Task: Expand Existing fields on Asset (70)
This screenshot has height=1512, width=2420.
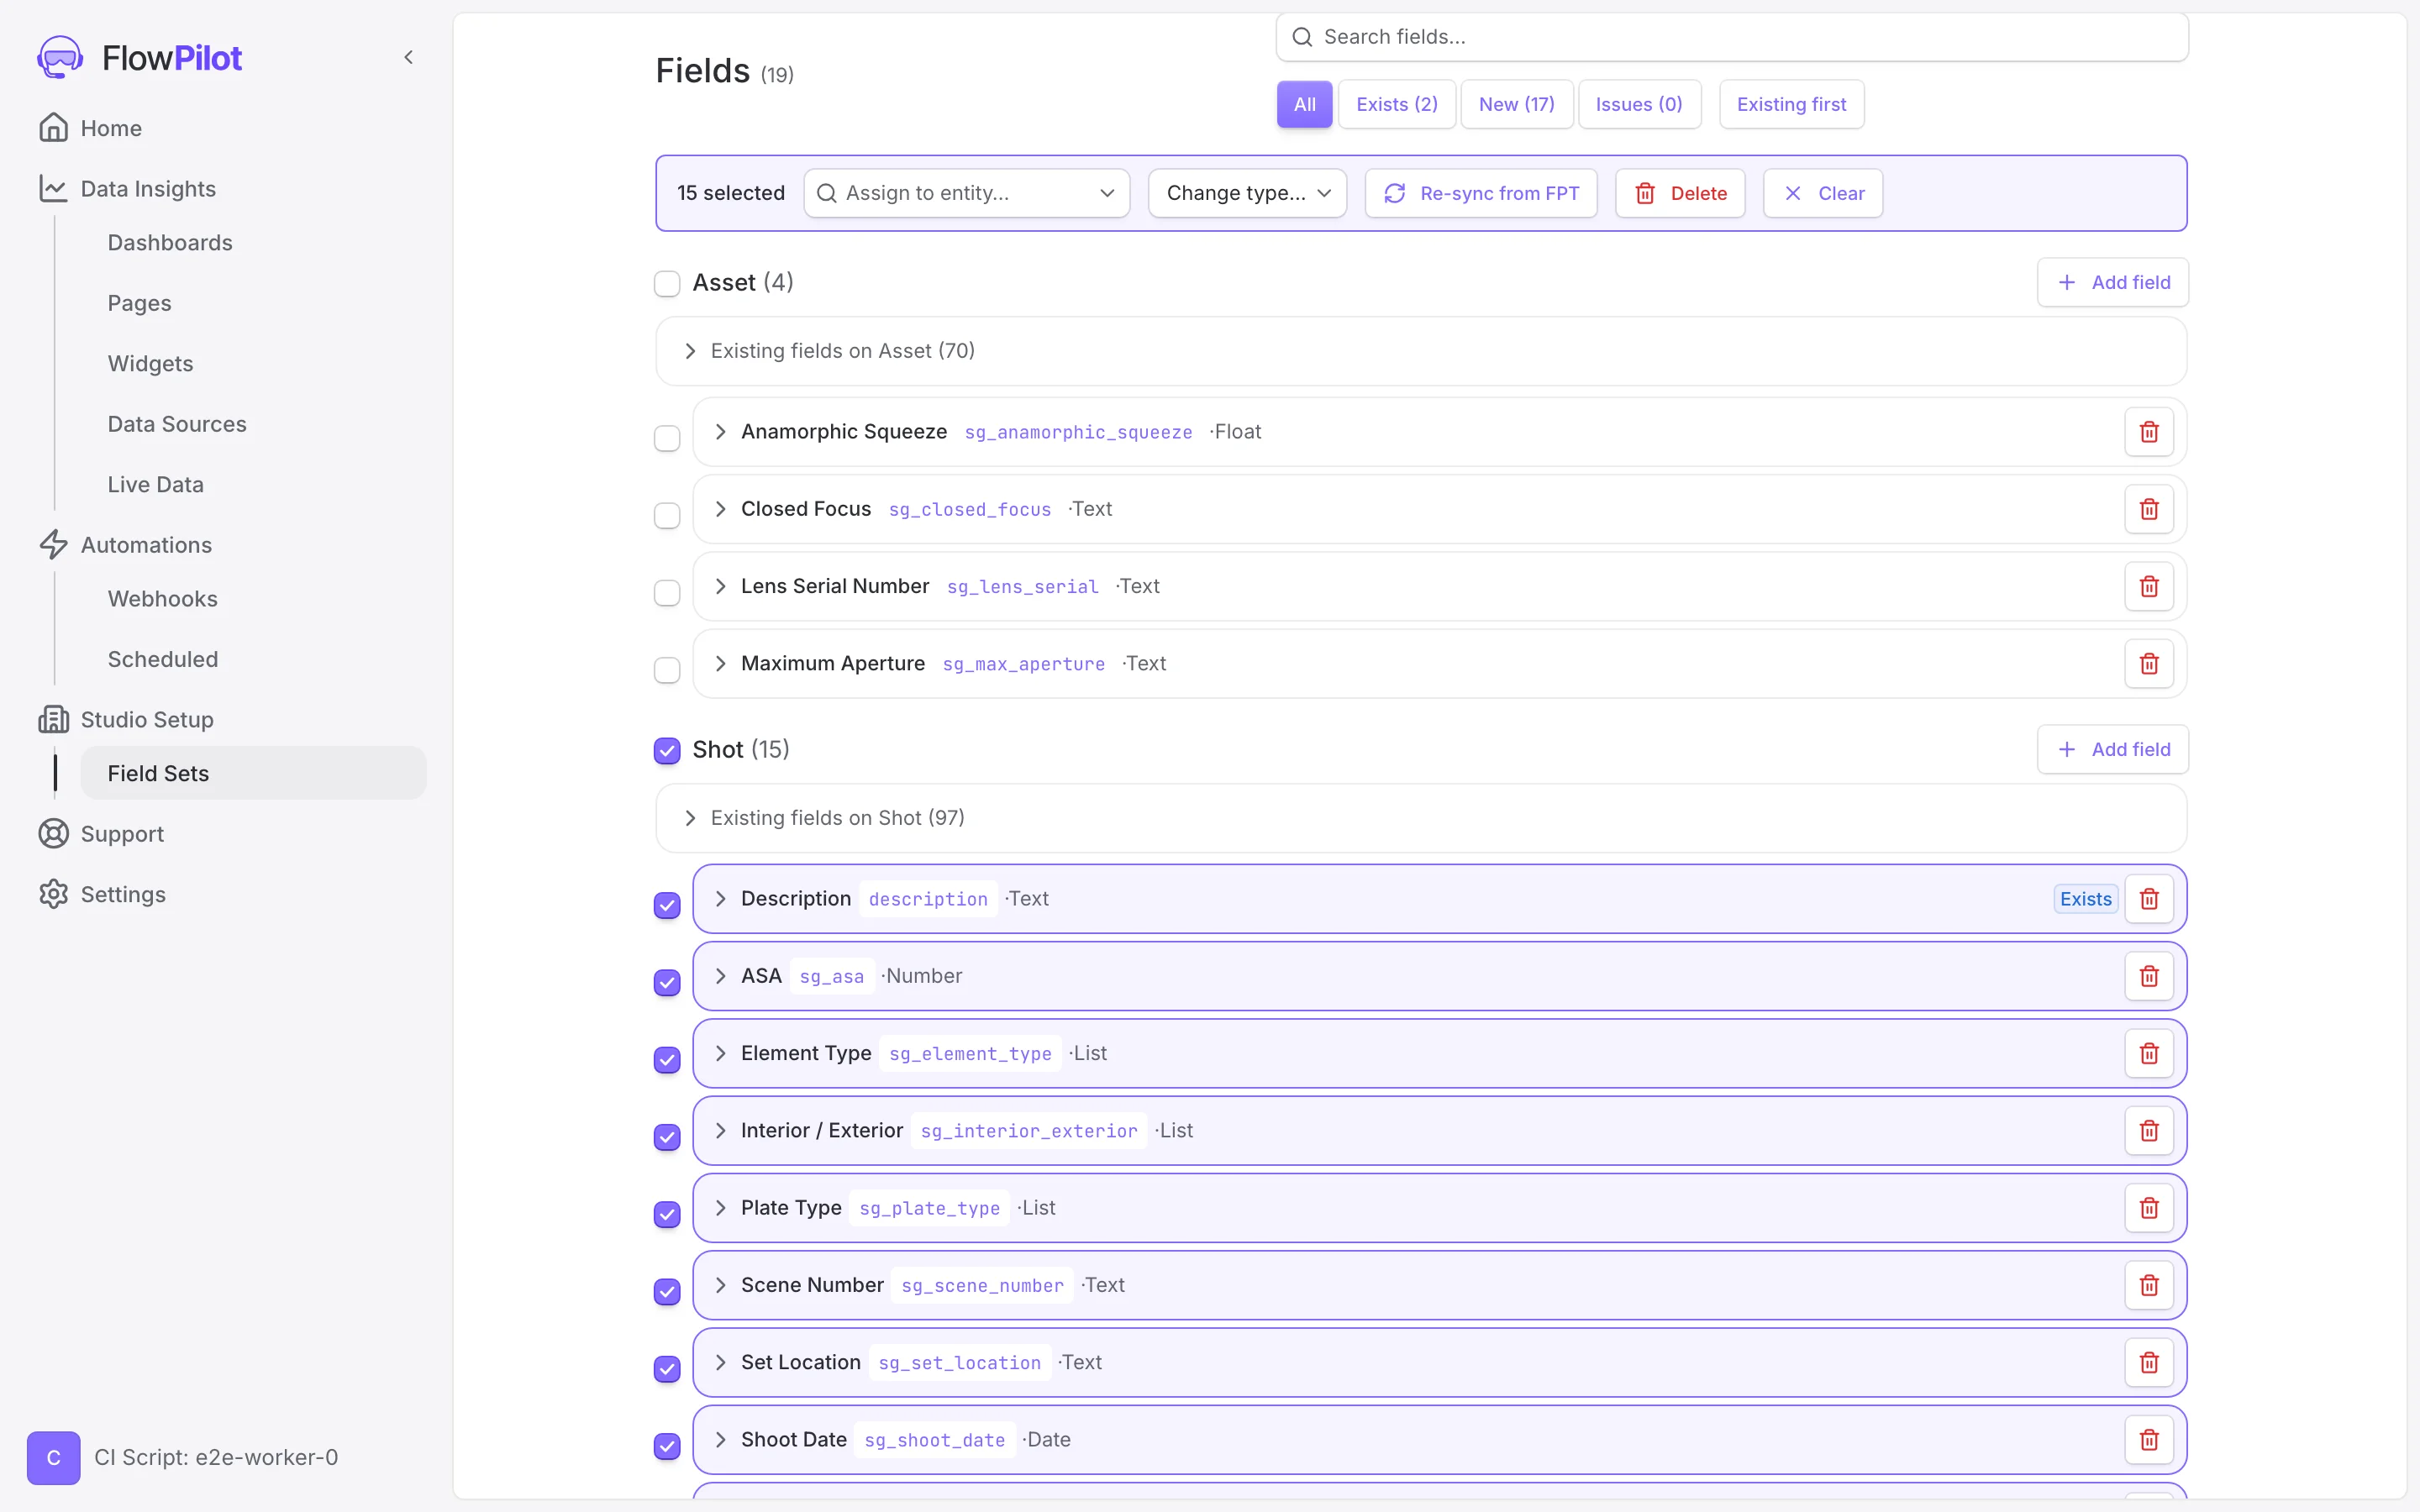Action: tap(1421, 351)
